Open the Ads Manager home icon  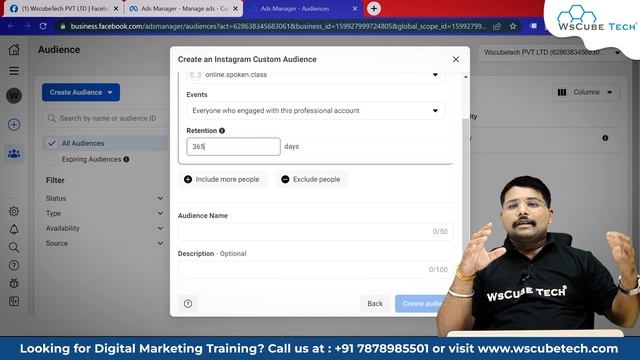[14, 49]
